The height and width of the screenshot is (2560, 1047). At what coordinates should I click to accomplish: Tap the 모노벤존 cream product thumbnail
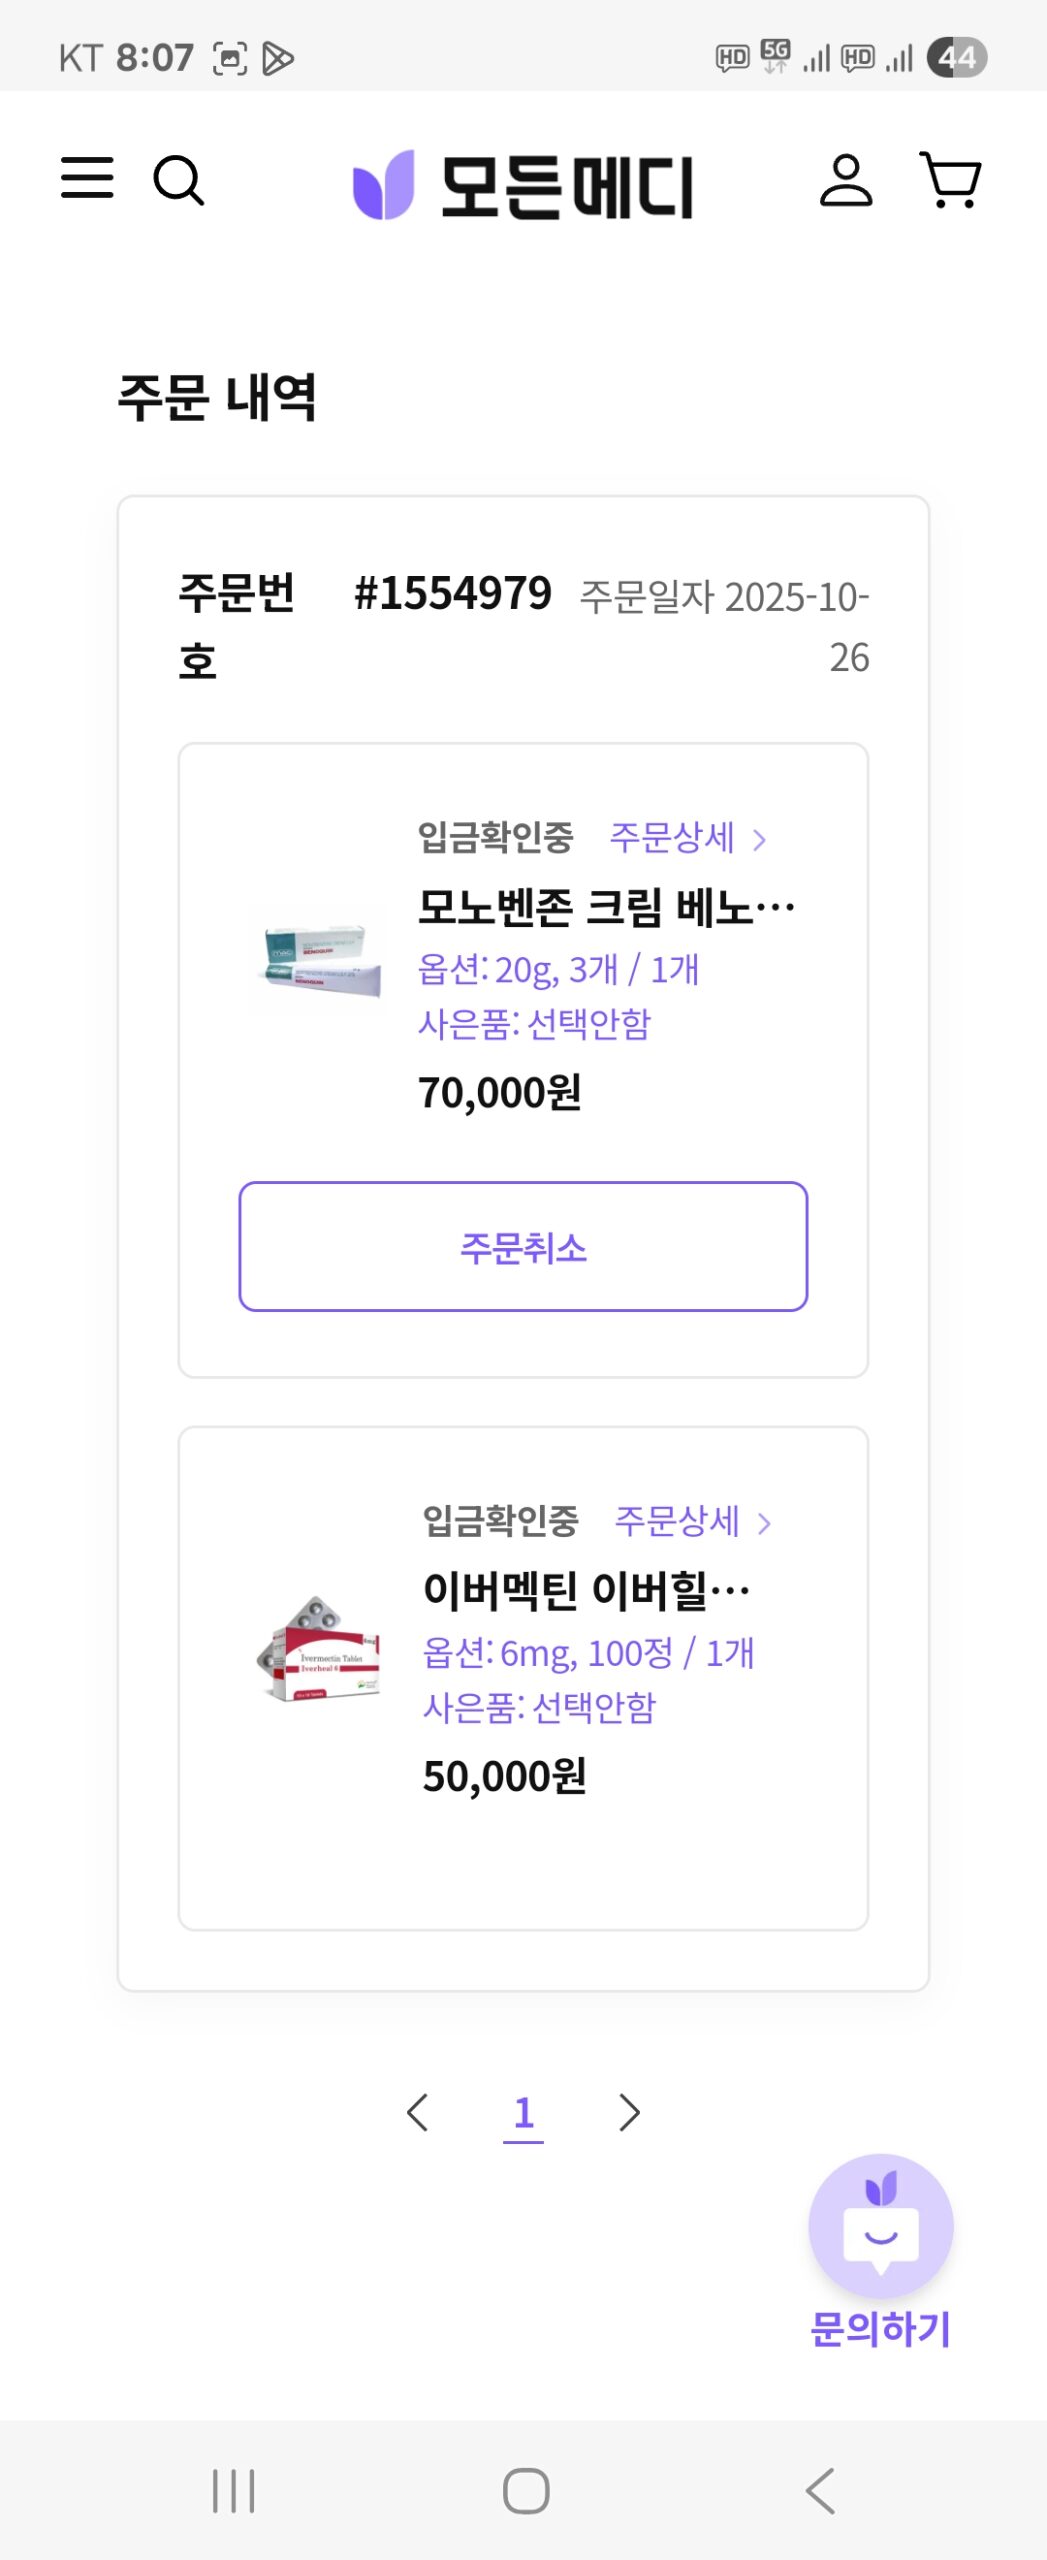click(x=320, y=962)
